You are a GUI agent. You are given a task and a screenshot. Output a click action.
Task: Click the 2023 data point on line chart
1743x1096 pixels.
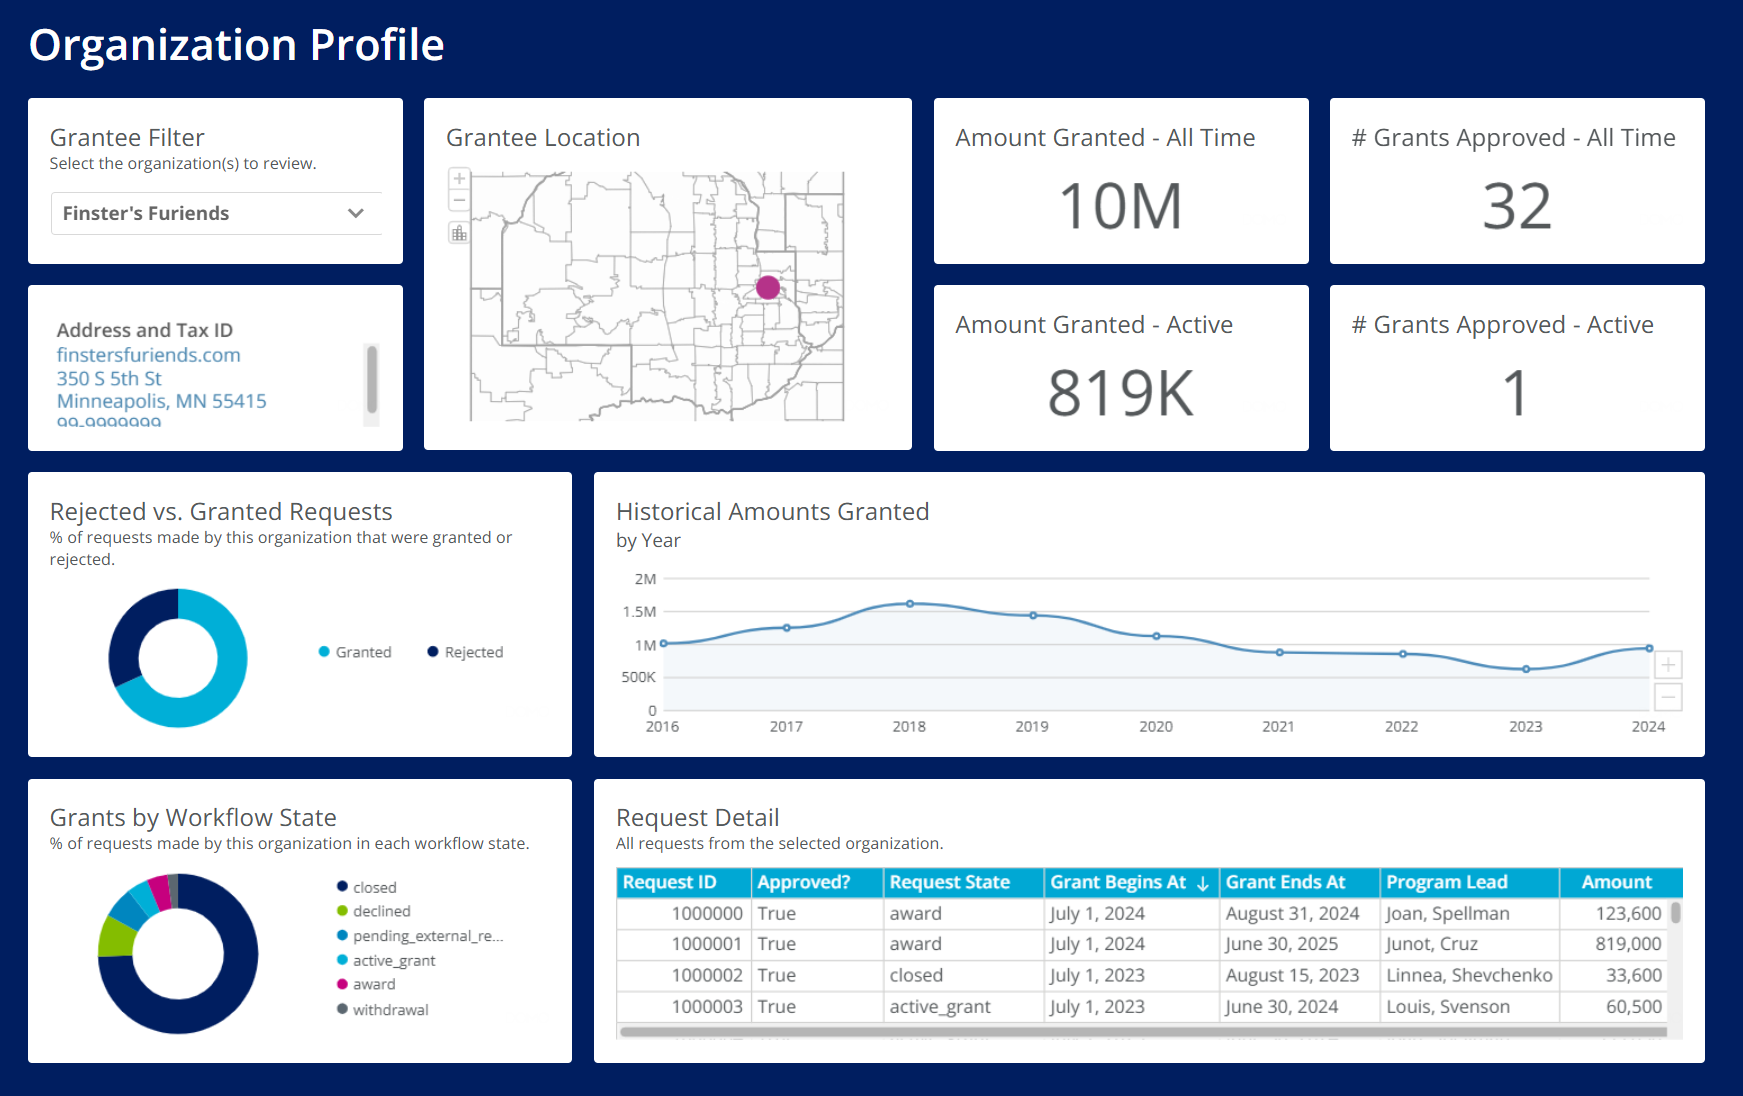[1526, 669]
